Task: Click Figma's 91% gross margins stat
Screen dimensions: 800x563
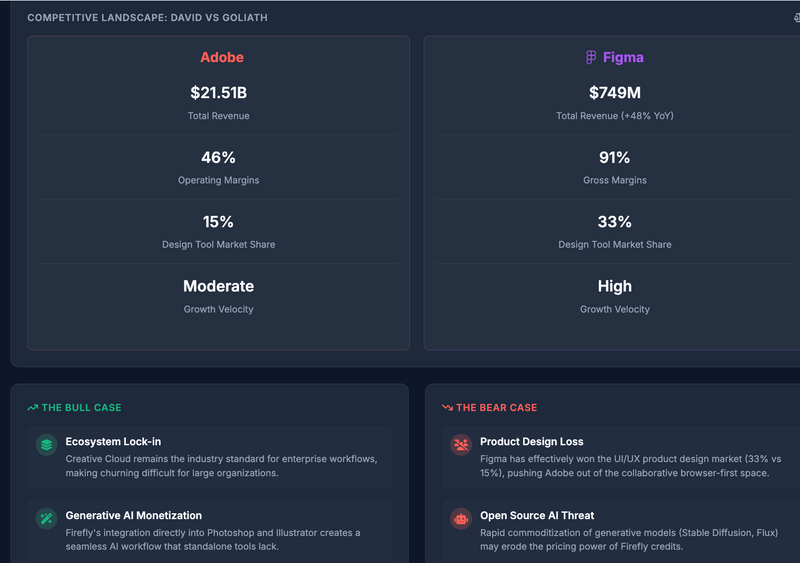Action: pos(614,157)
